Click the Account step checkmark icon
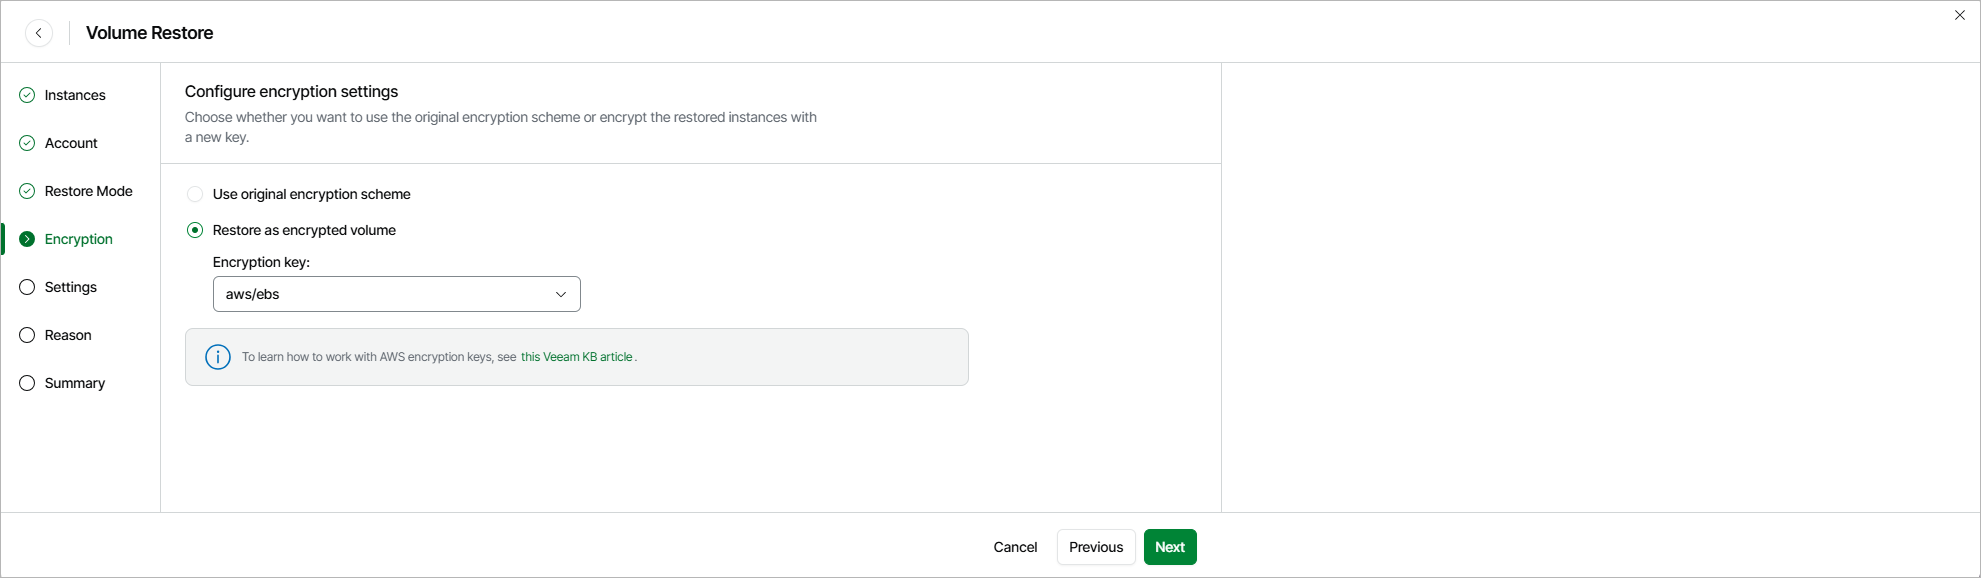Screen dimensions: 1981x578 pos(27,143)
